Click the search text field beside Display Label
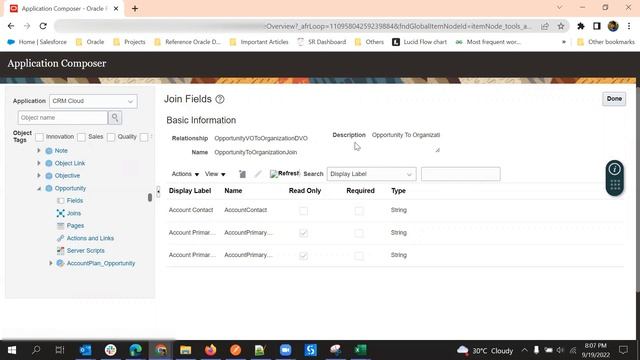 (x=460, y=174)
